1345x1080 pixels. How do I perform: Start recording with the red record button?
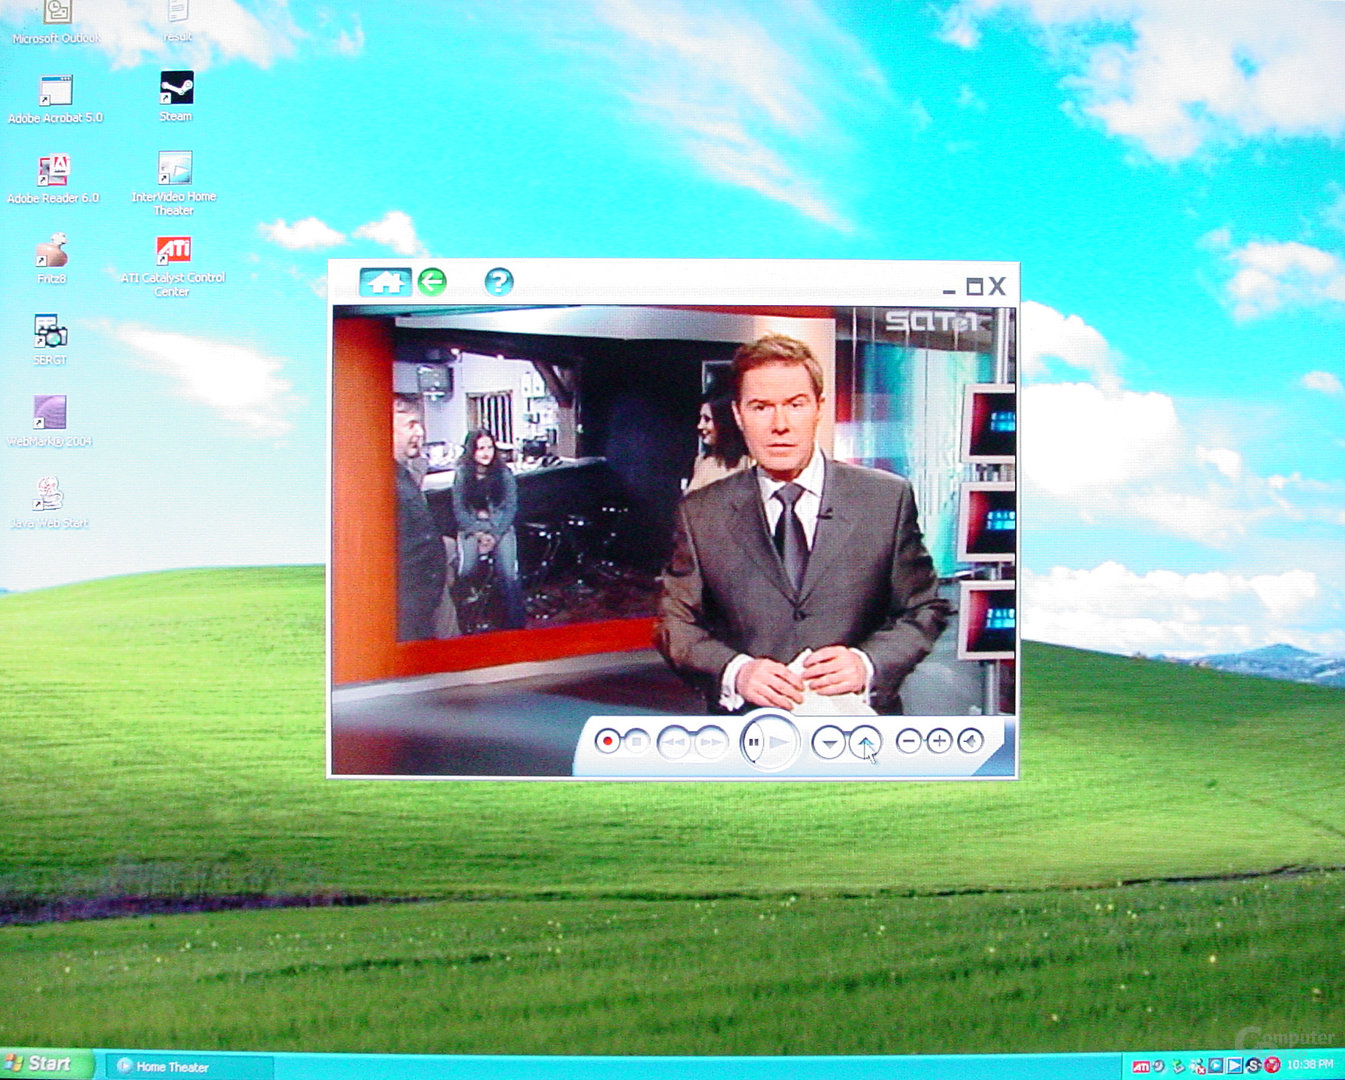click(x=607, y=741)
